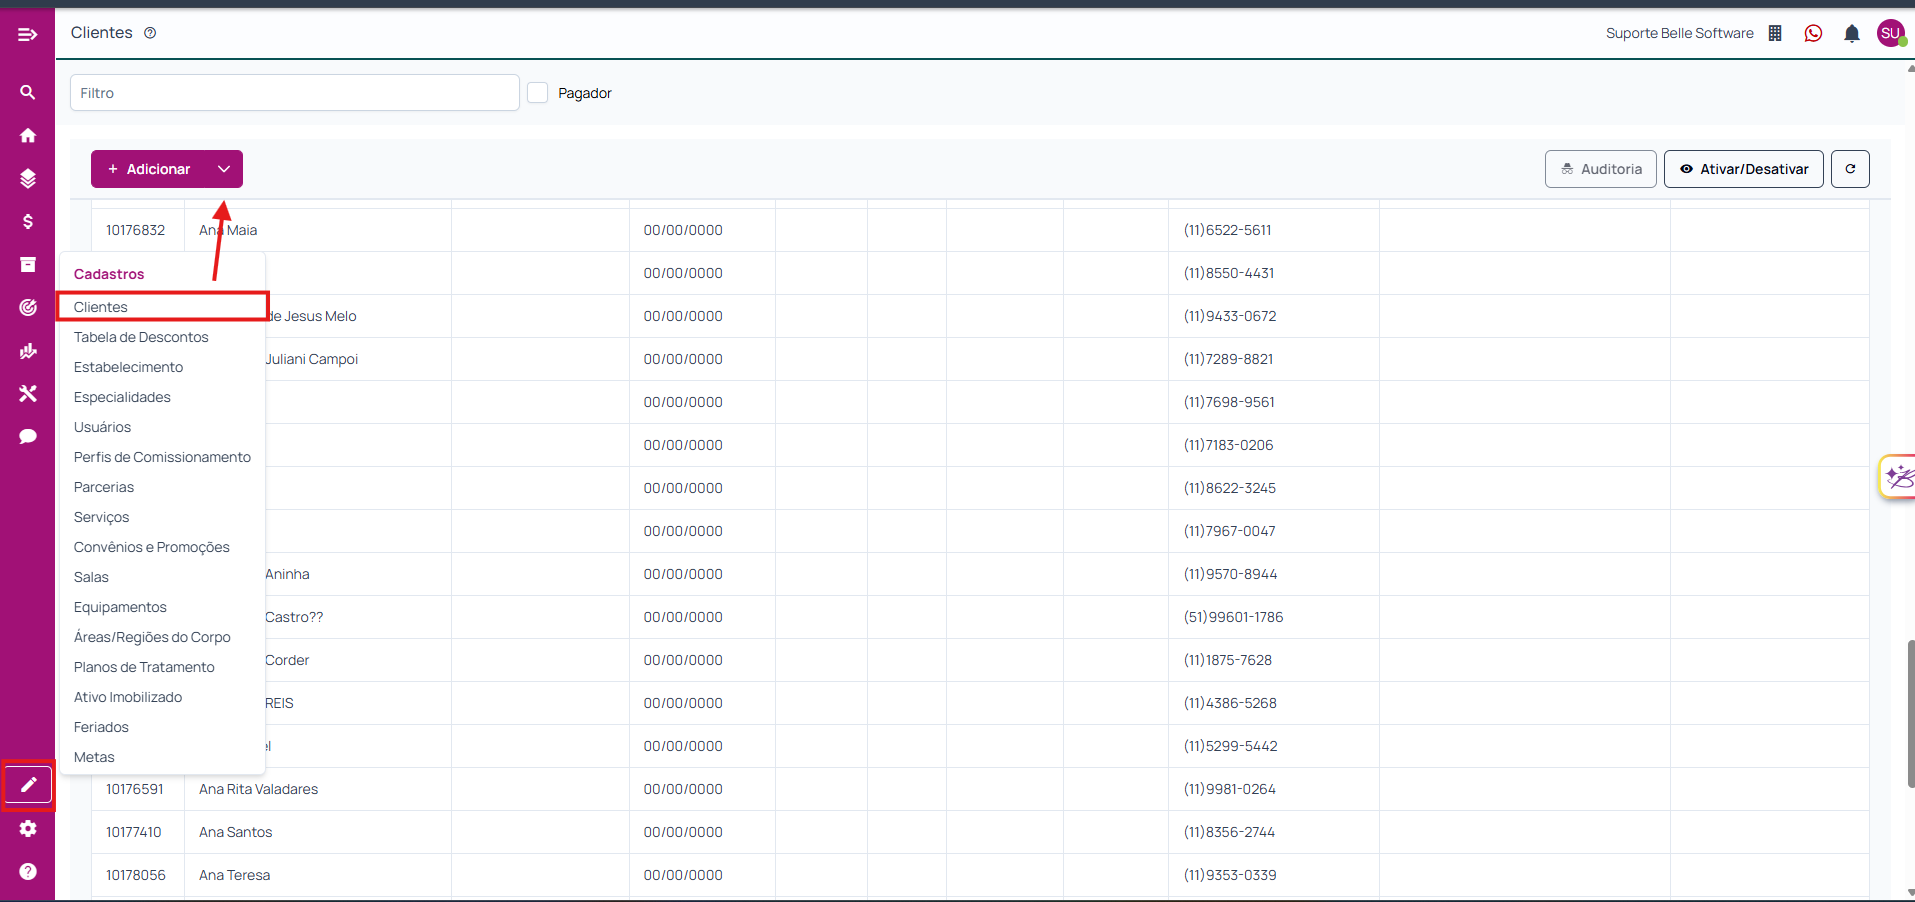Open the search icon in sidebar
This screenshot has width=1915, height=902.
point(28,92)
